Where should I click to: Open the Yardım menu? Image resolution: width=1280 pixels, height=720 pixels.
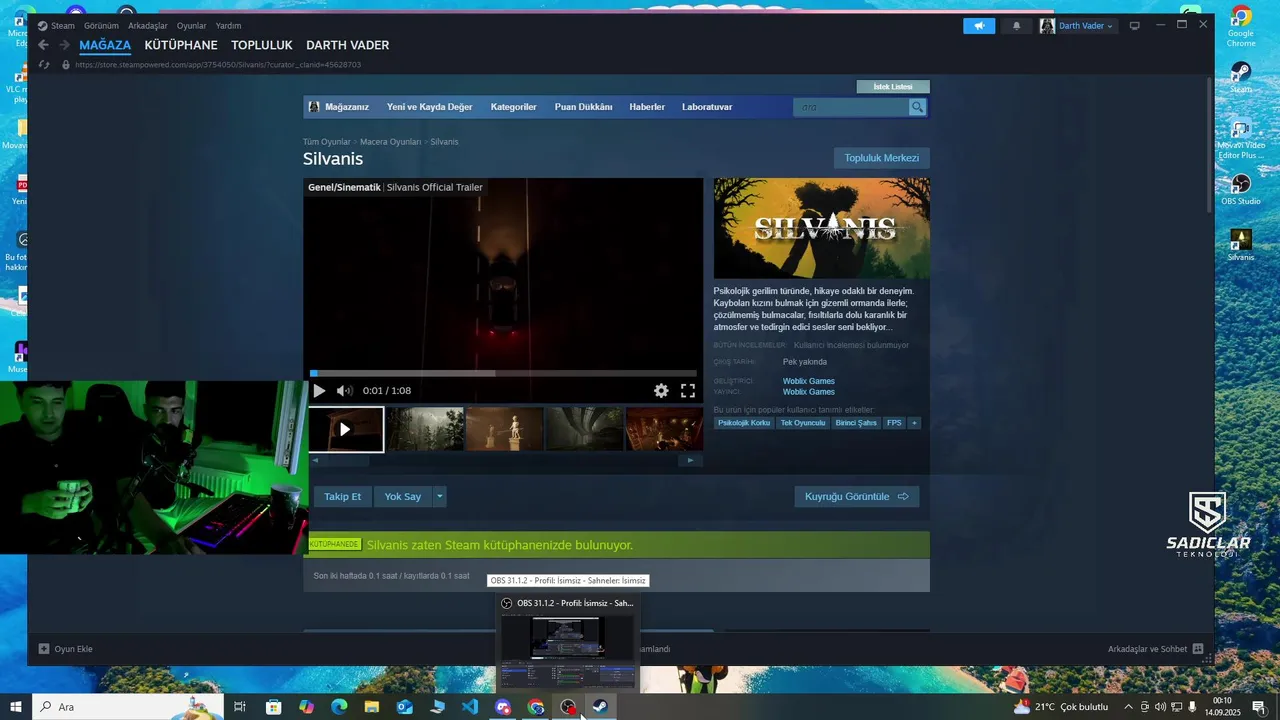(x=228, y=26)
